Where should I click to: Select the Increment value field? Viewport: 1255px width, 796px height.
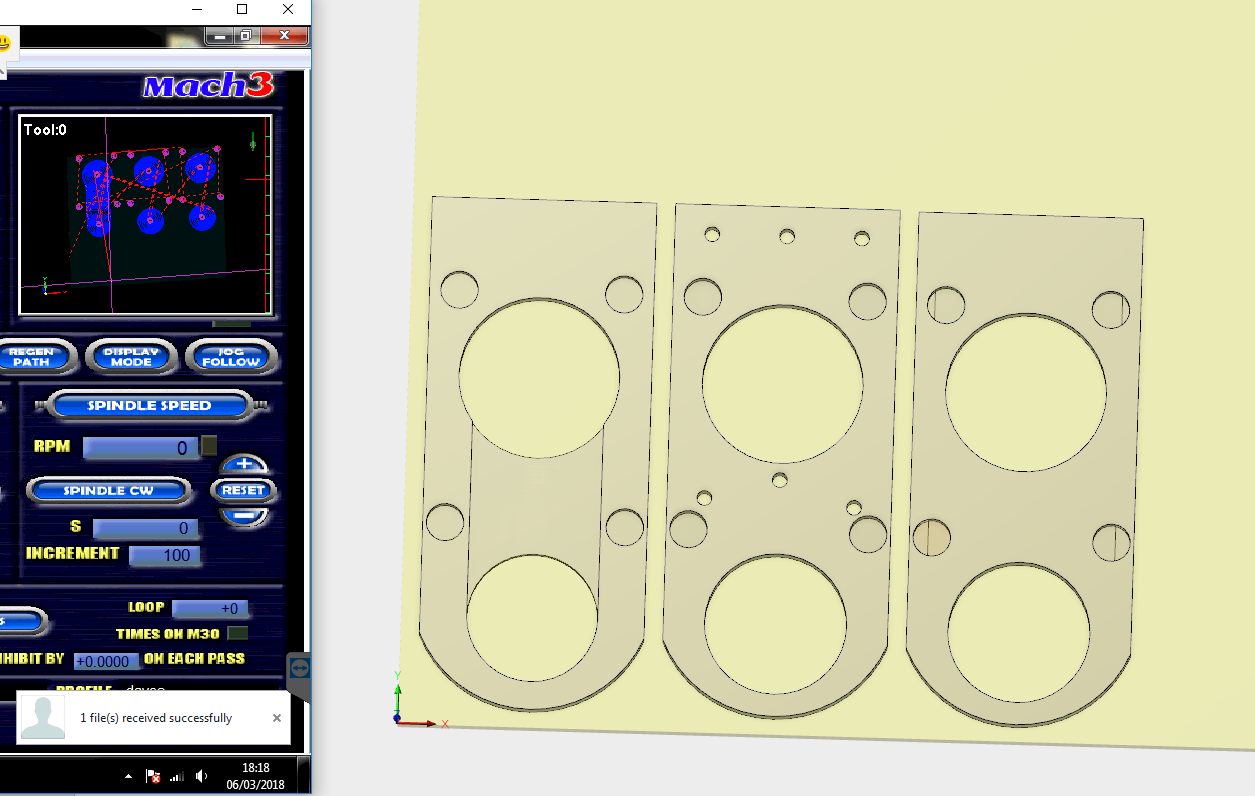(x=165, y=555)
